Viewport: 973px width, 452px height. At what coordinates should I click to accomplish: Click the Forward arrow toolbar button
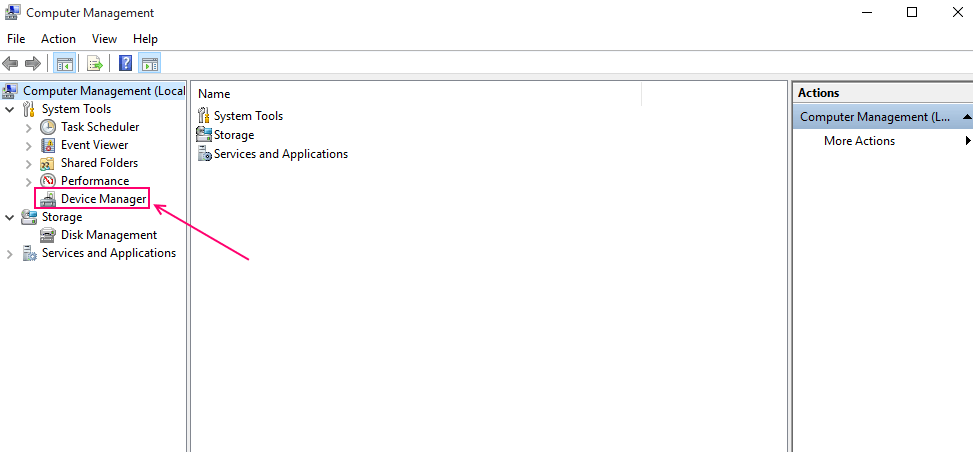click(32, 63)
